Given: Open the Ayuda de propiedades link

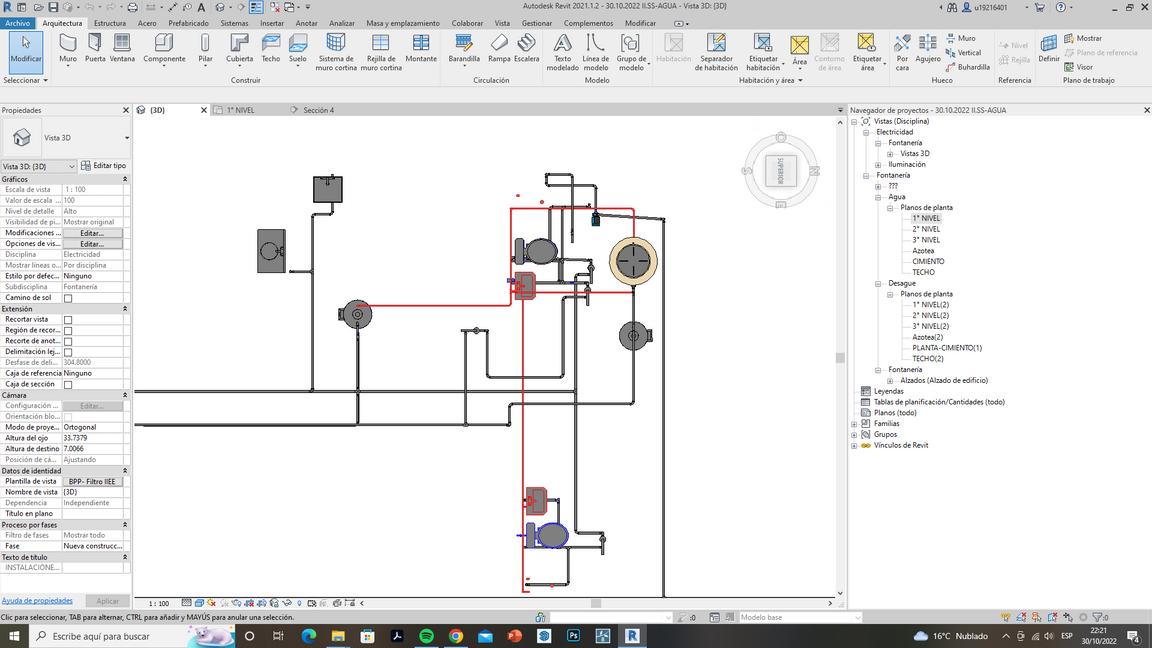Looking at the screenshot, I should tap(37, 601).
